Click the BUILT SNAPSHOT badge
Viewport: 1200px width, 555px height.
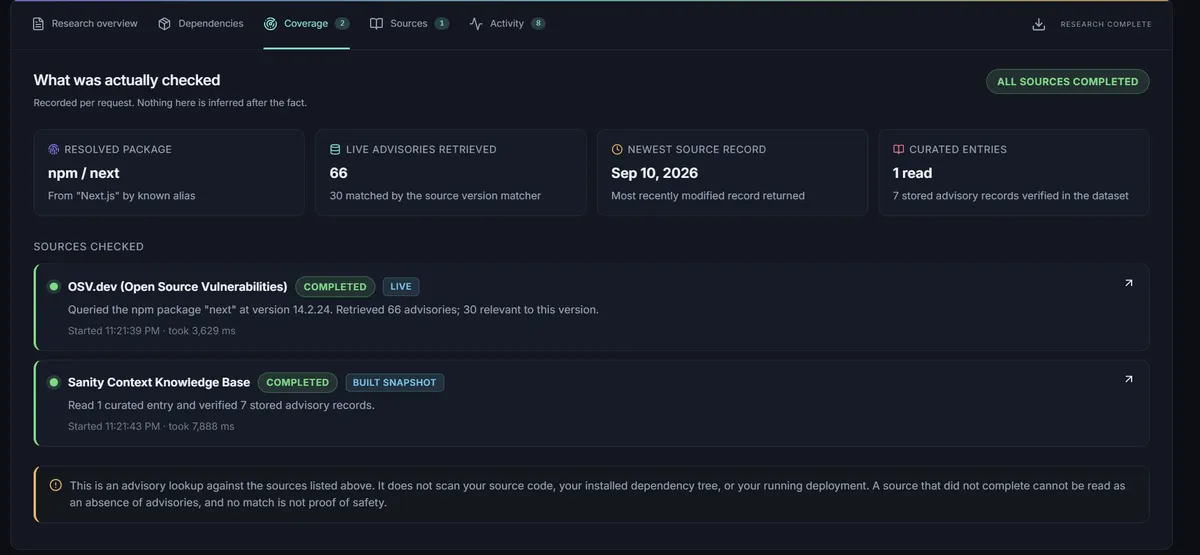[x=395, y=382]
